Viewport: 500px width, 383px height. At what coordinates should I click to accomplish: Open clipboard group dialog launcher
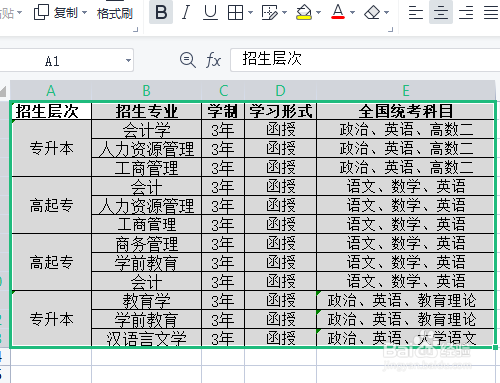[135, 30]
